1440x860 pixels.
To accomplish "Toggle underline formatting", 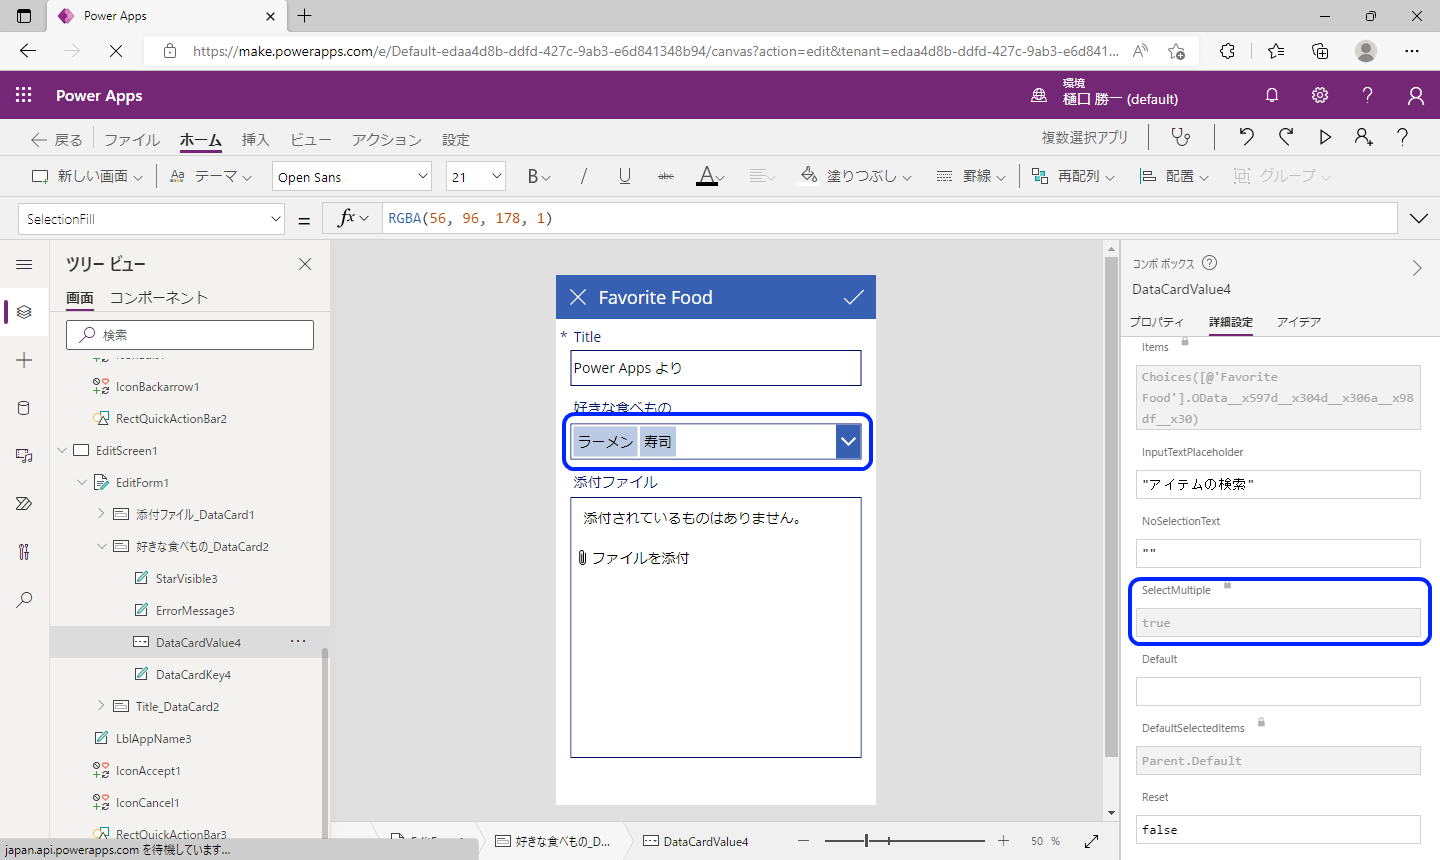I will 624,176.
